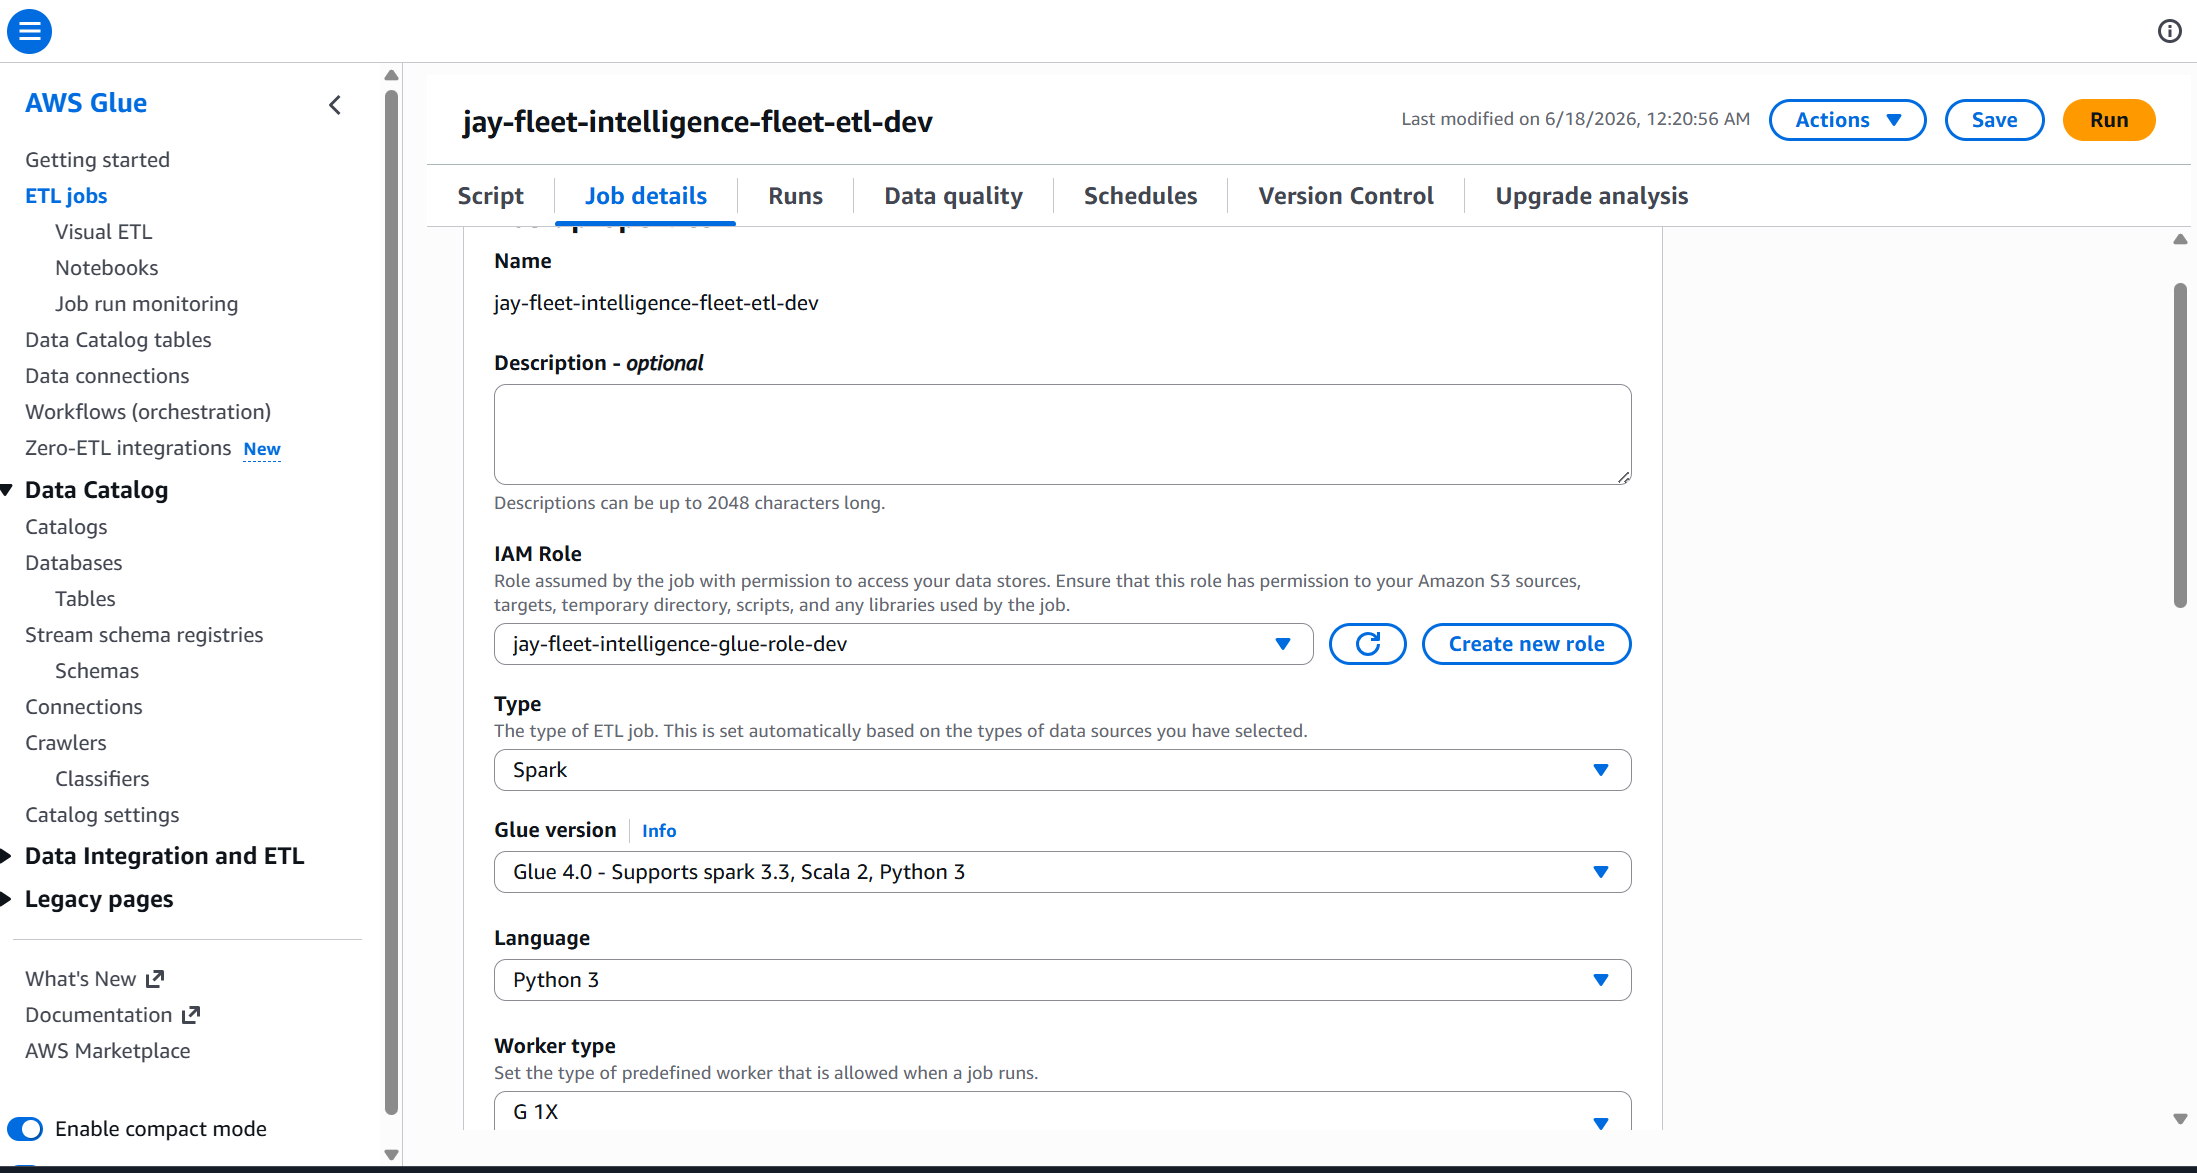
Task: Open Databases in sidebar
Action: (73, 563)
